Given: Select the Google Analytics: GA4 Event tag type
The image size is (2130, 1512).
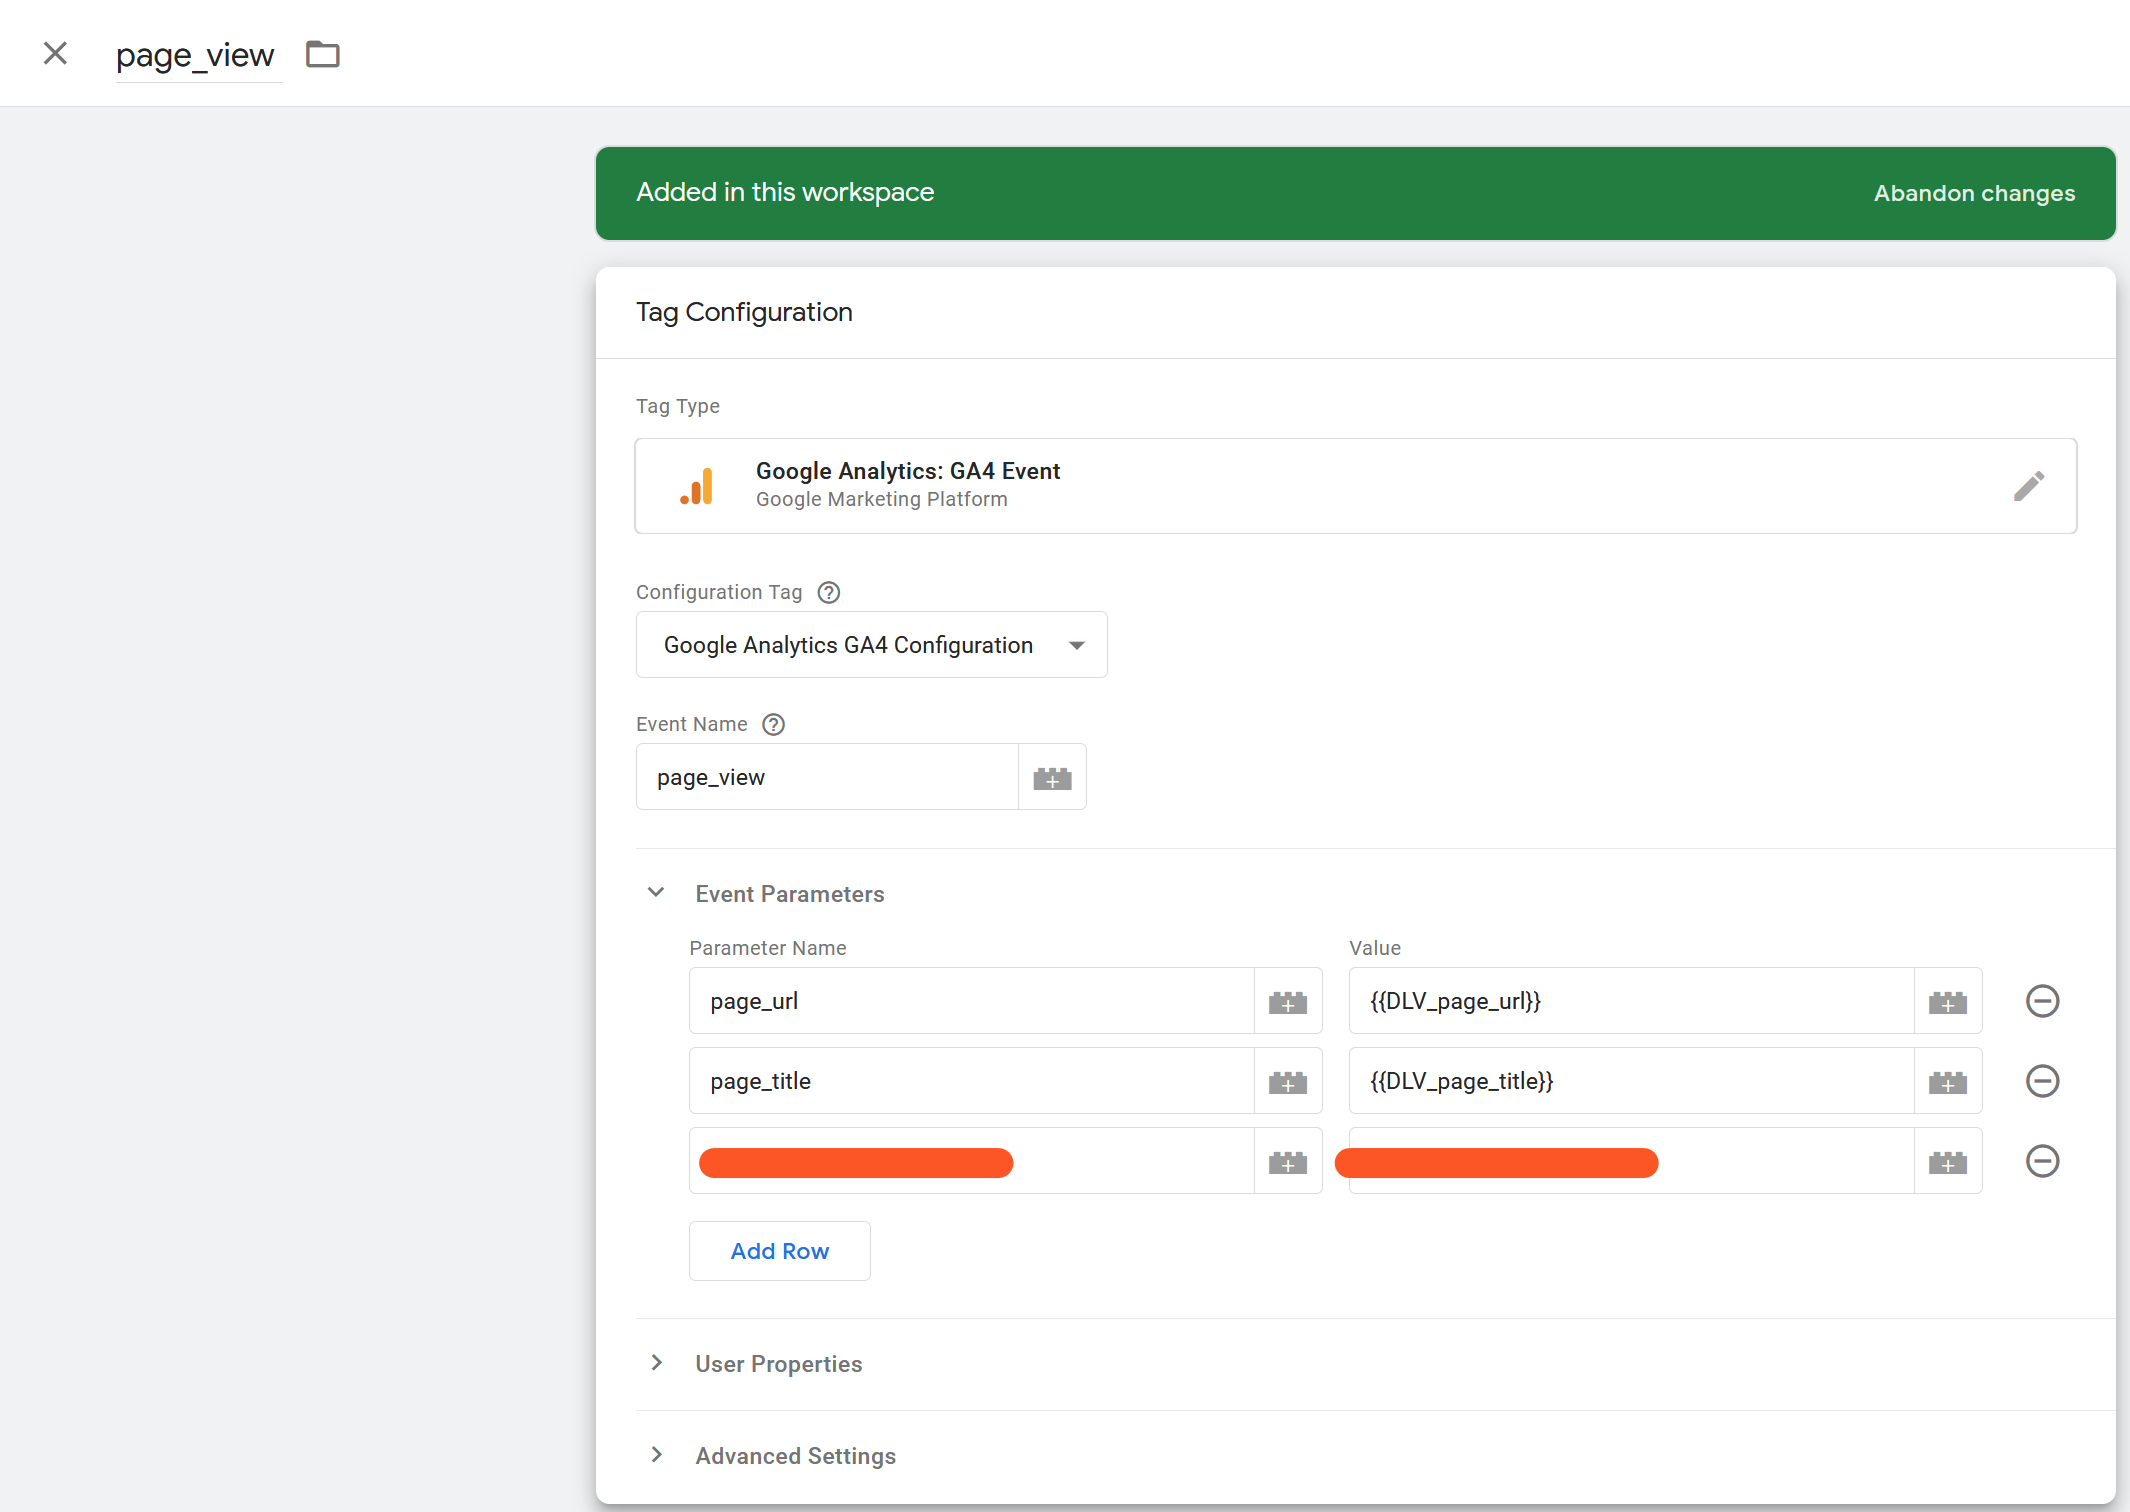Looking at the screenshot, I should point(1355,486).
